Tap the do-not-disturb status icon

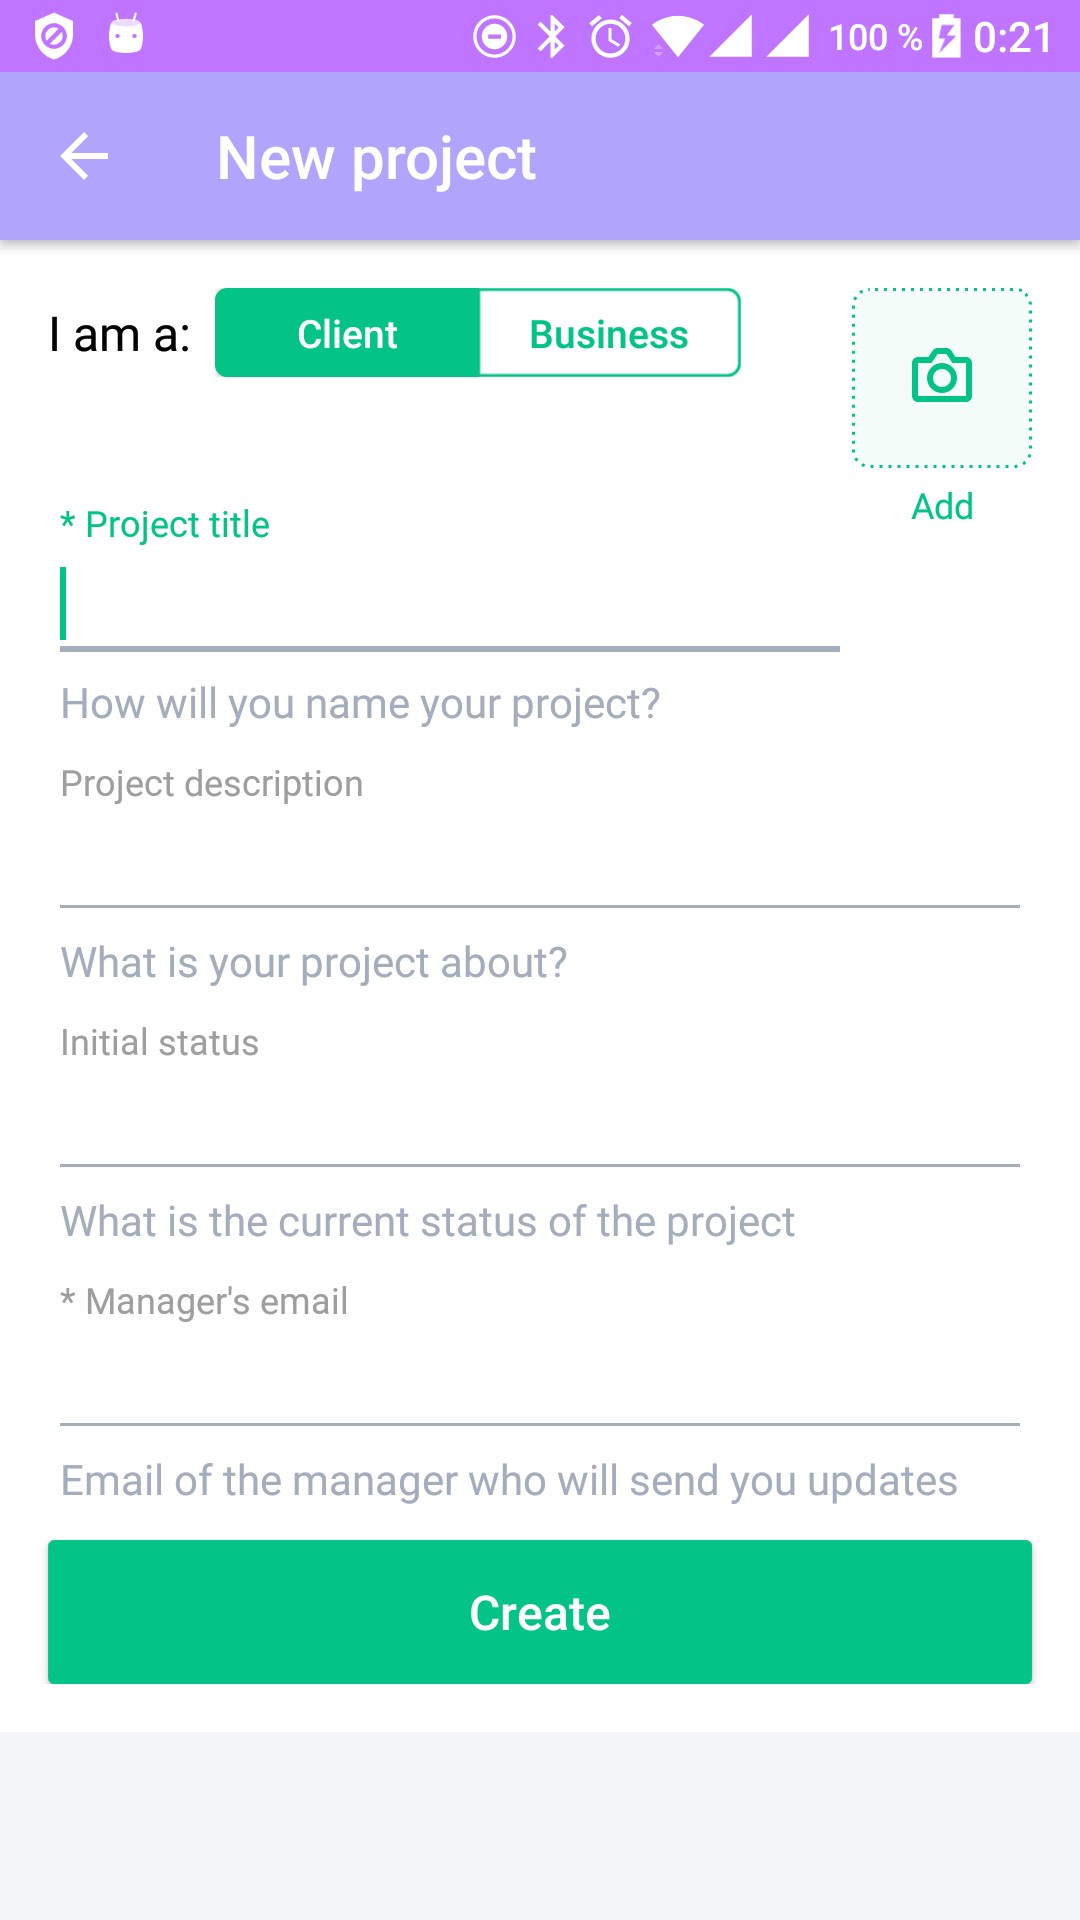(494, 37)
